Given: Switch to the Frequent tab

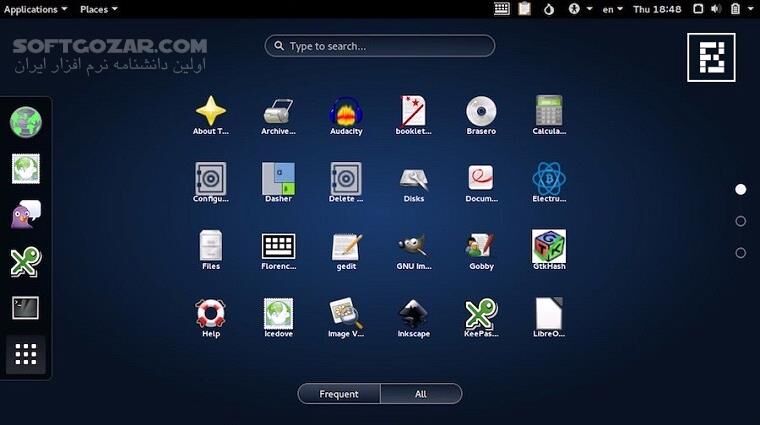Looking at the screenshot, I should click(339, 394).
